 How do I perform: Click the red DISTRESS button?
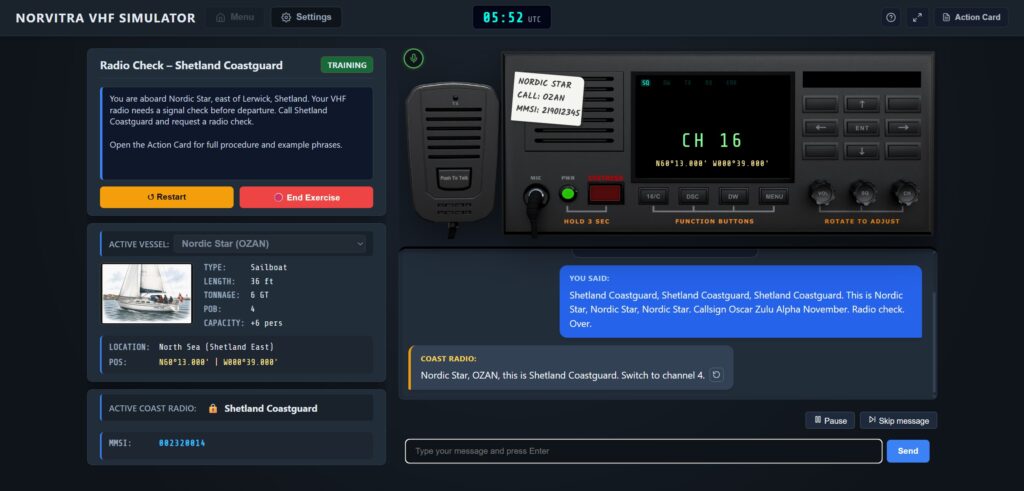point(605,193)
